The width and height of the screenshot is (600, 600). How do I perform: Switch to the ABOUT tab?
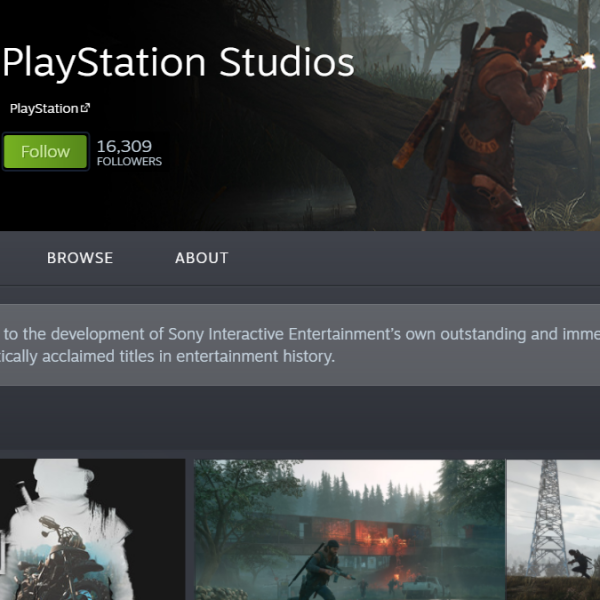pyautogui.click(x=202, y=258)
